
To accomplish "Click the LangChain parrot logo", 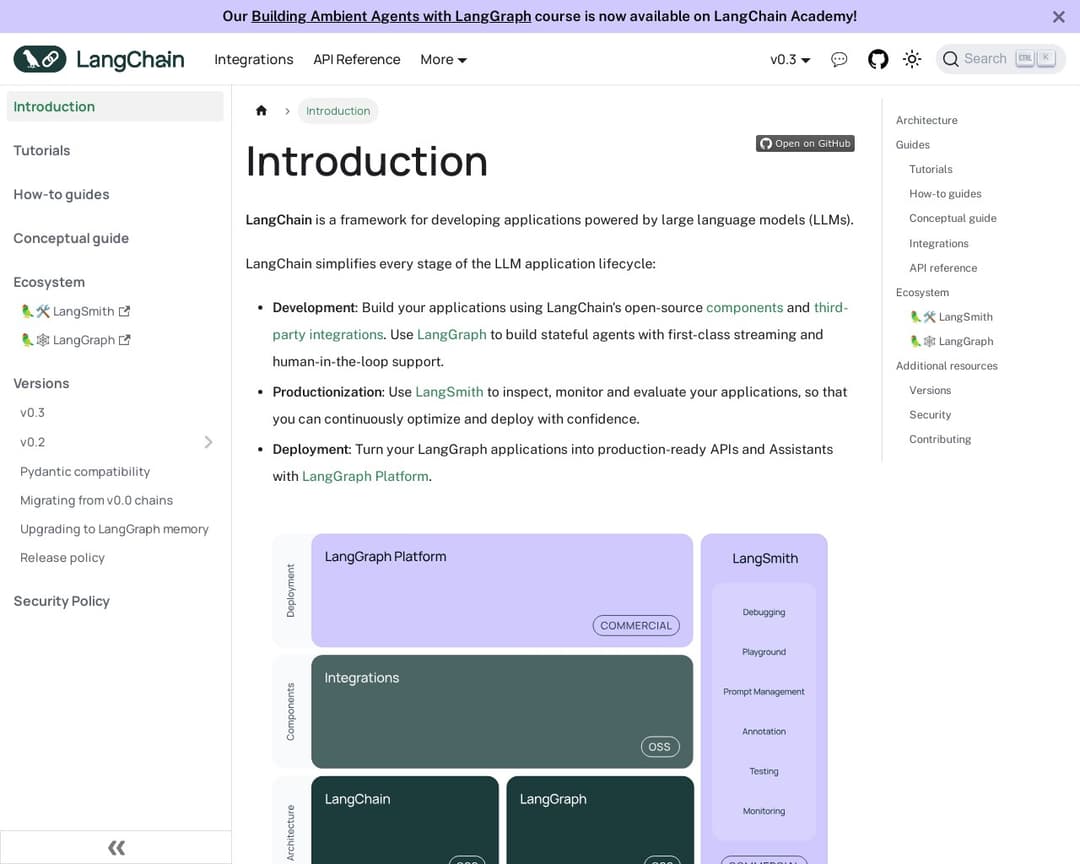I will [x=40, y=59].
